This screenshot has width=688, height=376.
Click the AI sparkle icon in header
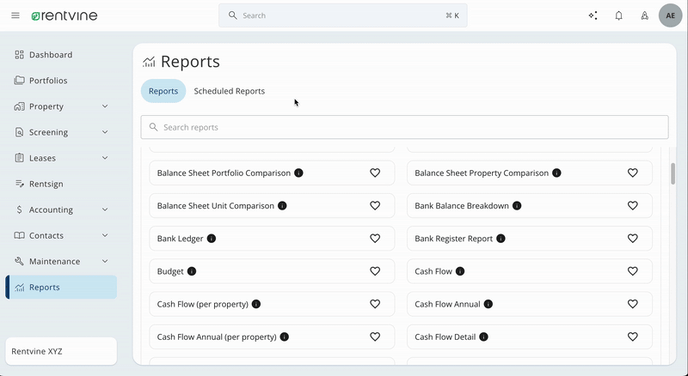click(593, 16)
